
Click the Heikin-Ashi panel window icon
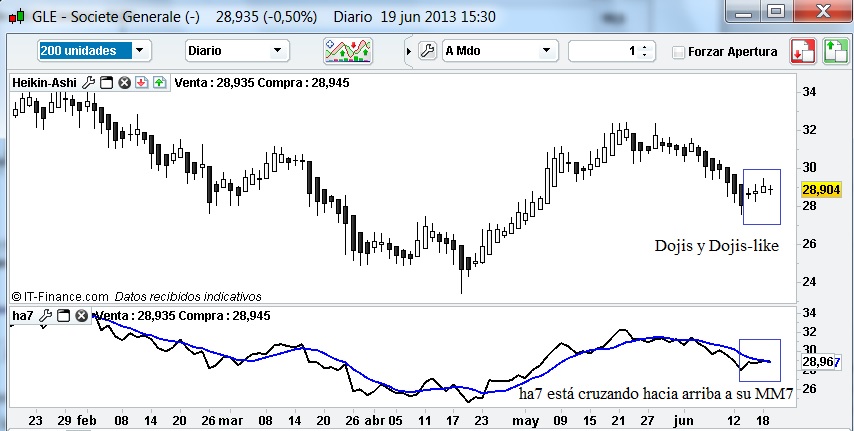tap(107, 83)
